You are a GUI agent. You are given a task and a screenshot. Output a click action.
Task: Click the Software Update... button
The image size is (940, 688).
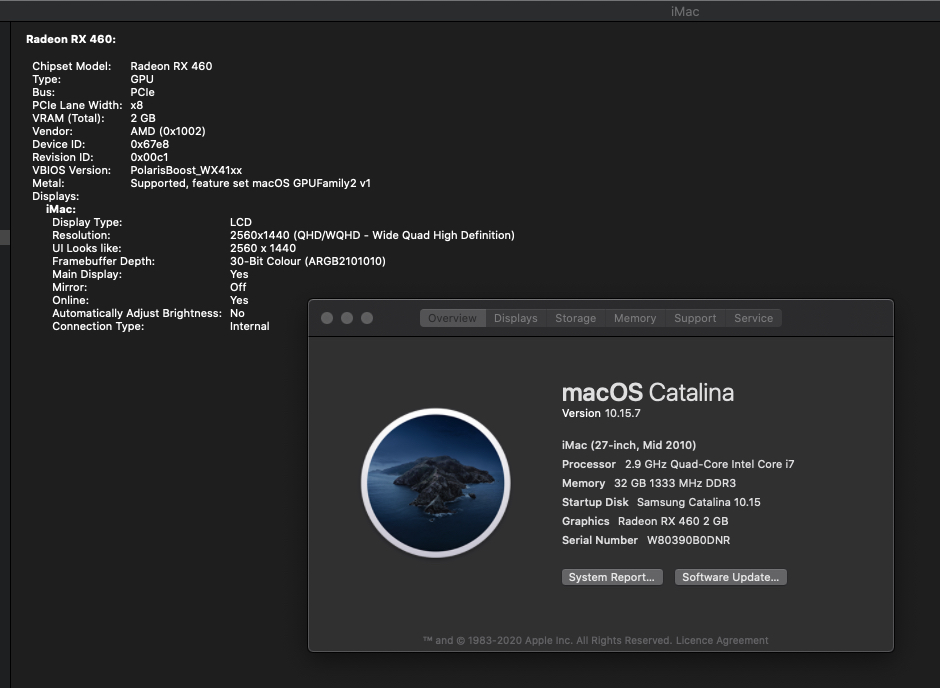coord(731,577)
